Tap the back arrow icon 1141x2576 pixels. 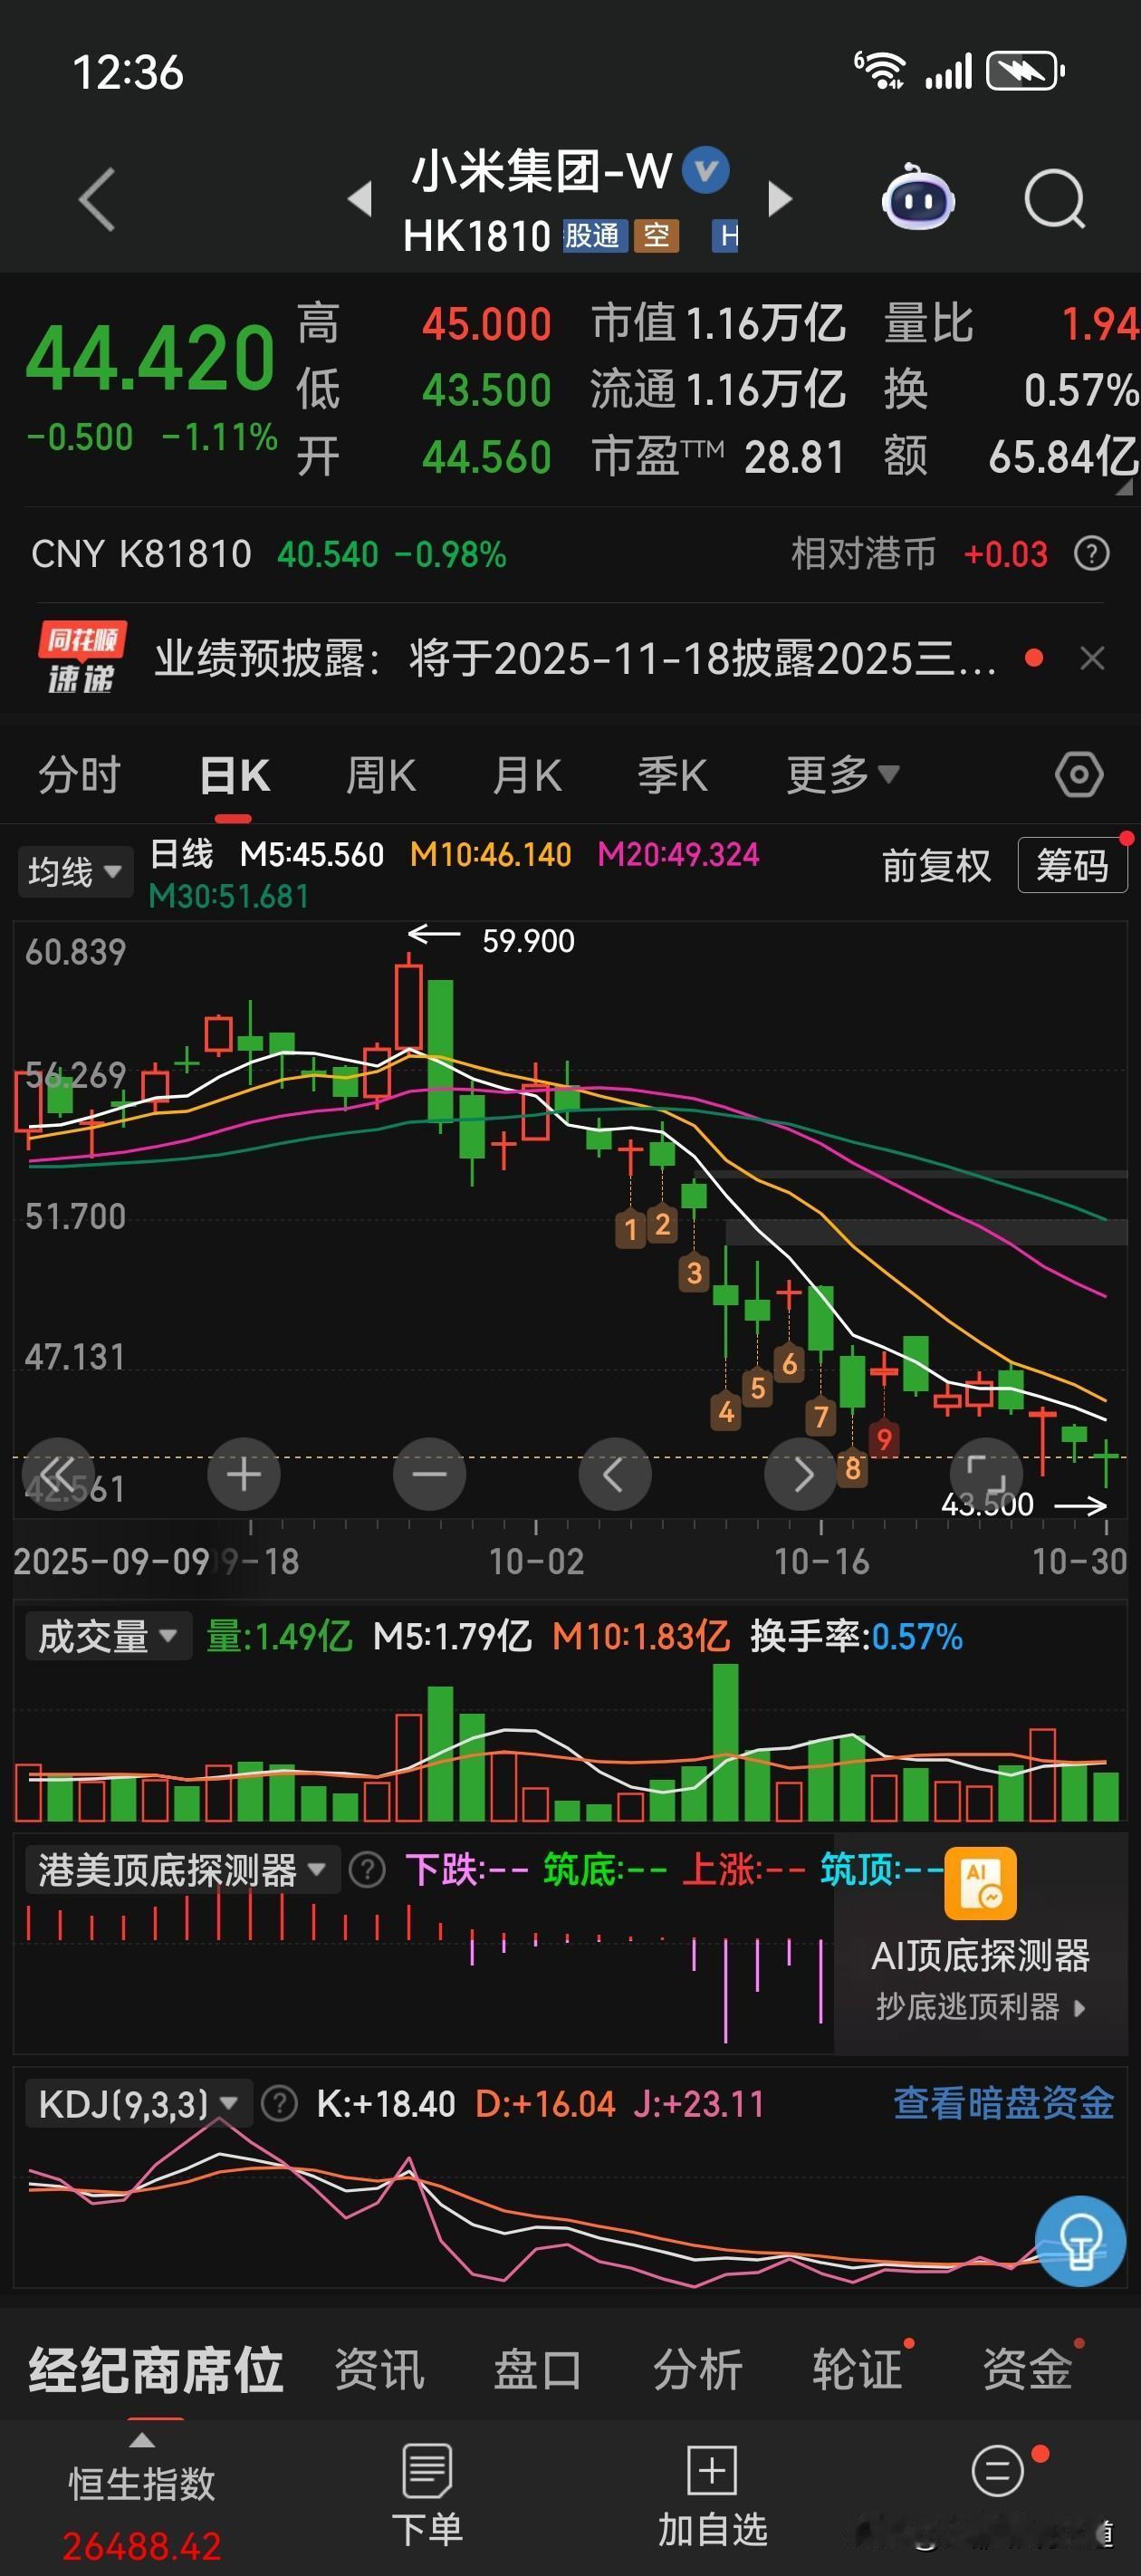click(96, 199)
